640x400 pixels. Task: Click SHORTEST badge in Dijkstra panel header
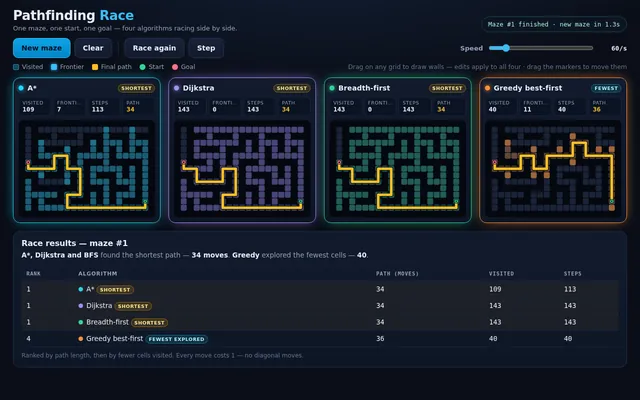[x=292, y=88]
